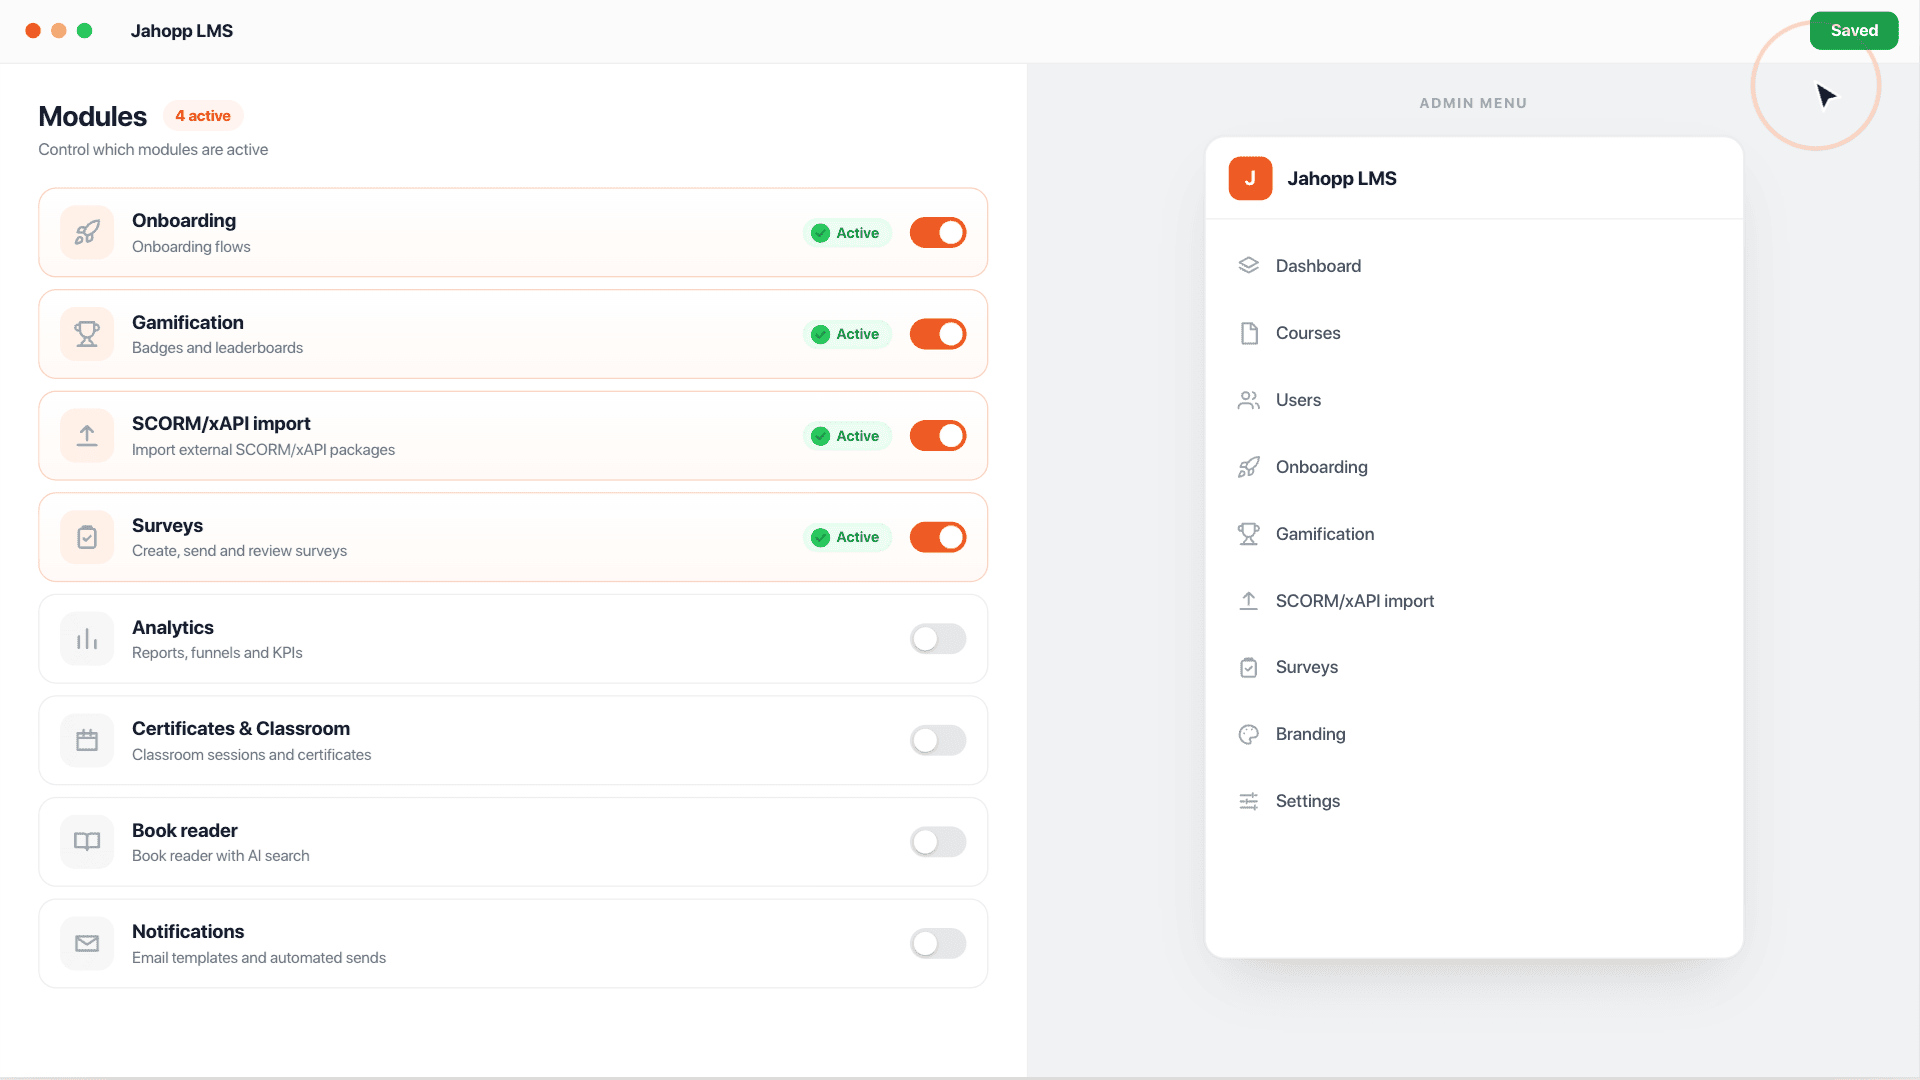Click the 4 active badge
1920x1080 pixels.
[203, 116]
